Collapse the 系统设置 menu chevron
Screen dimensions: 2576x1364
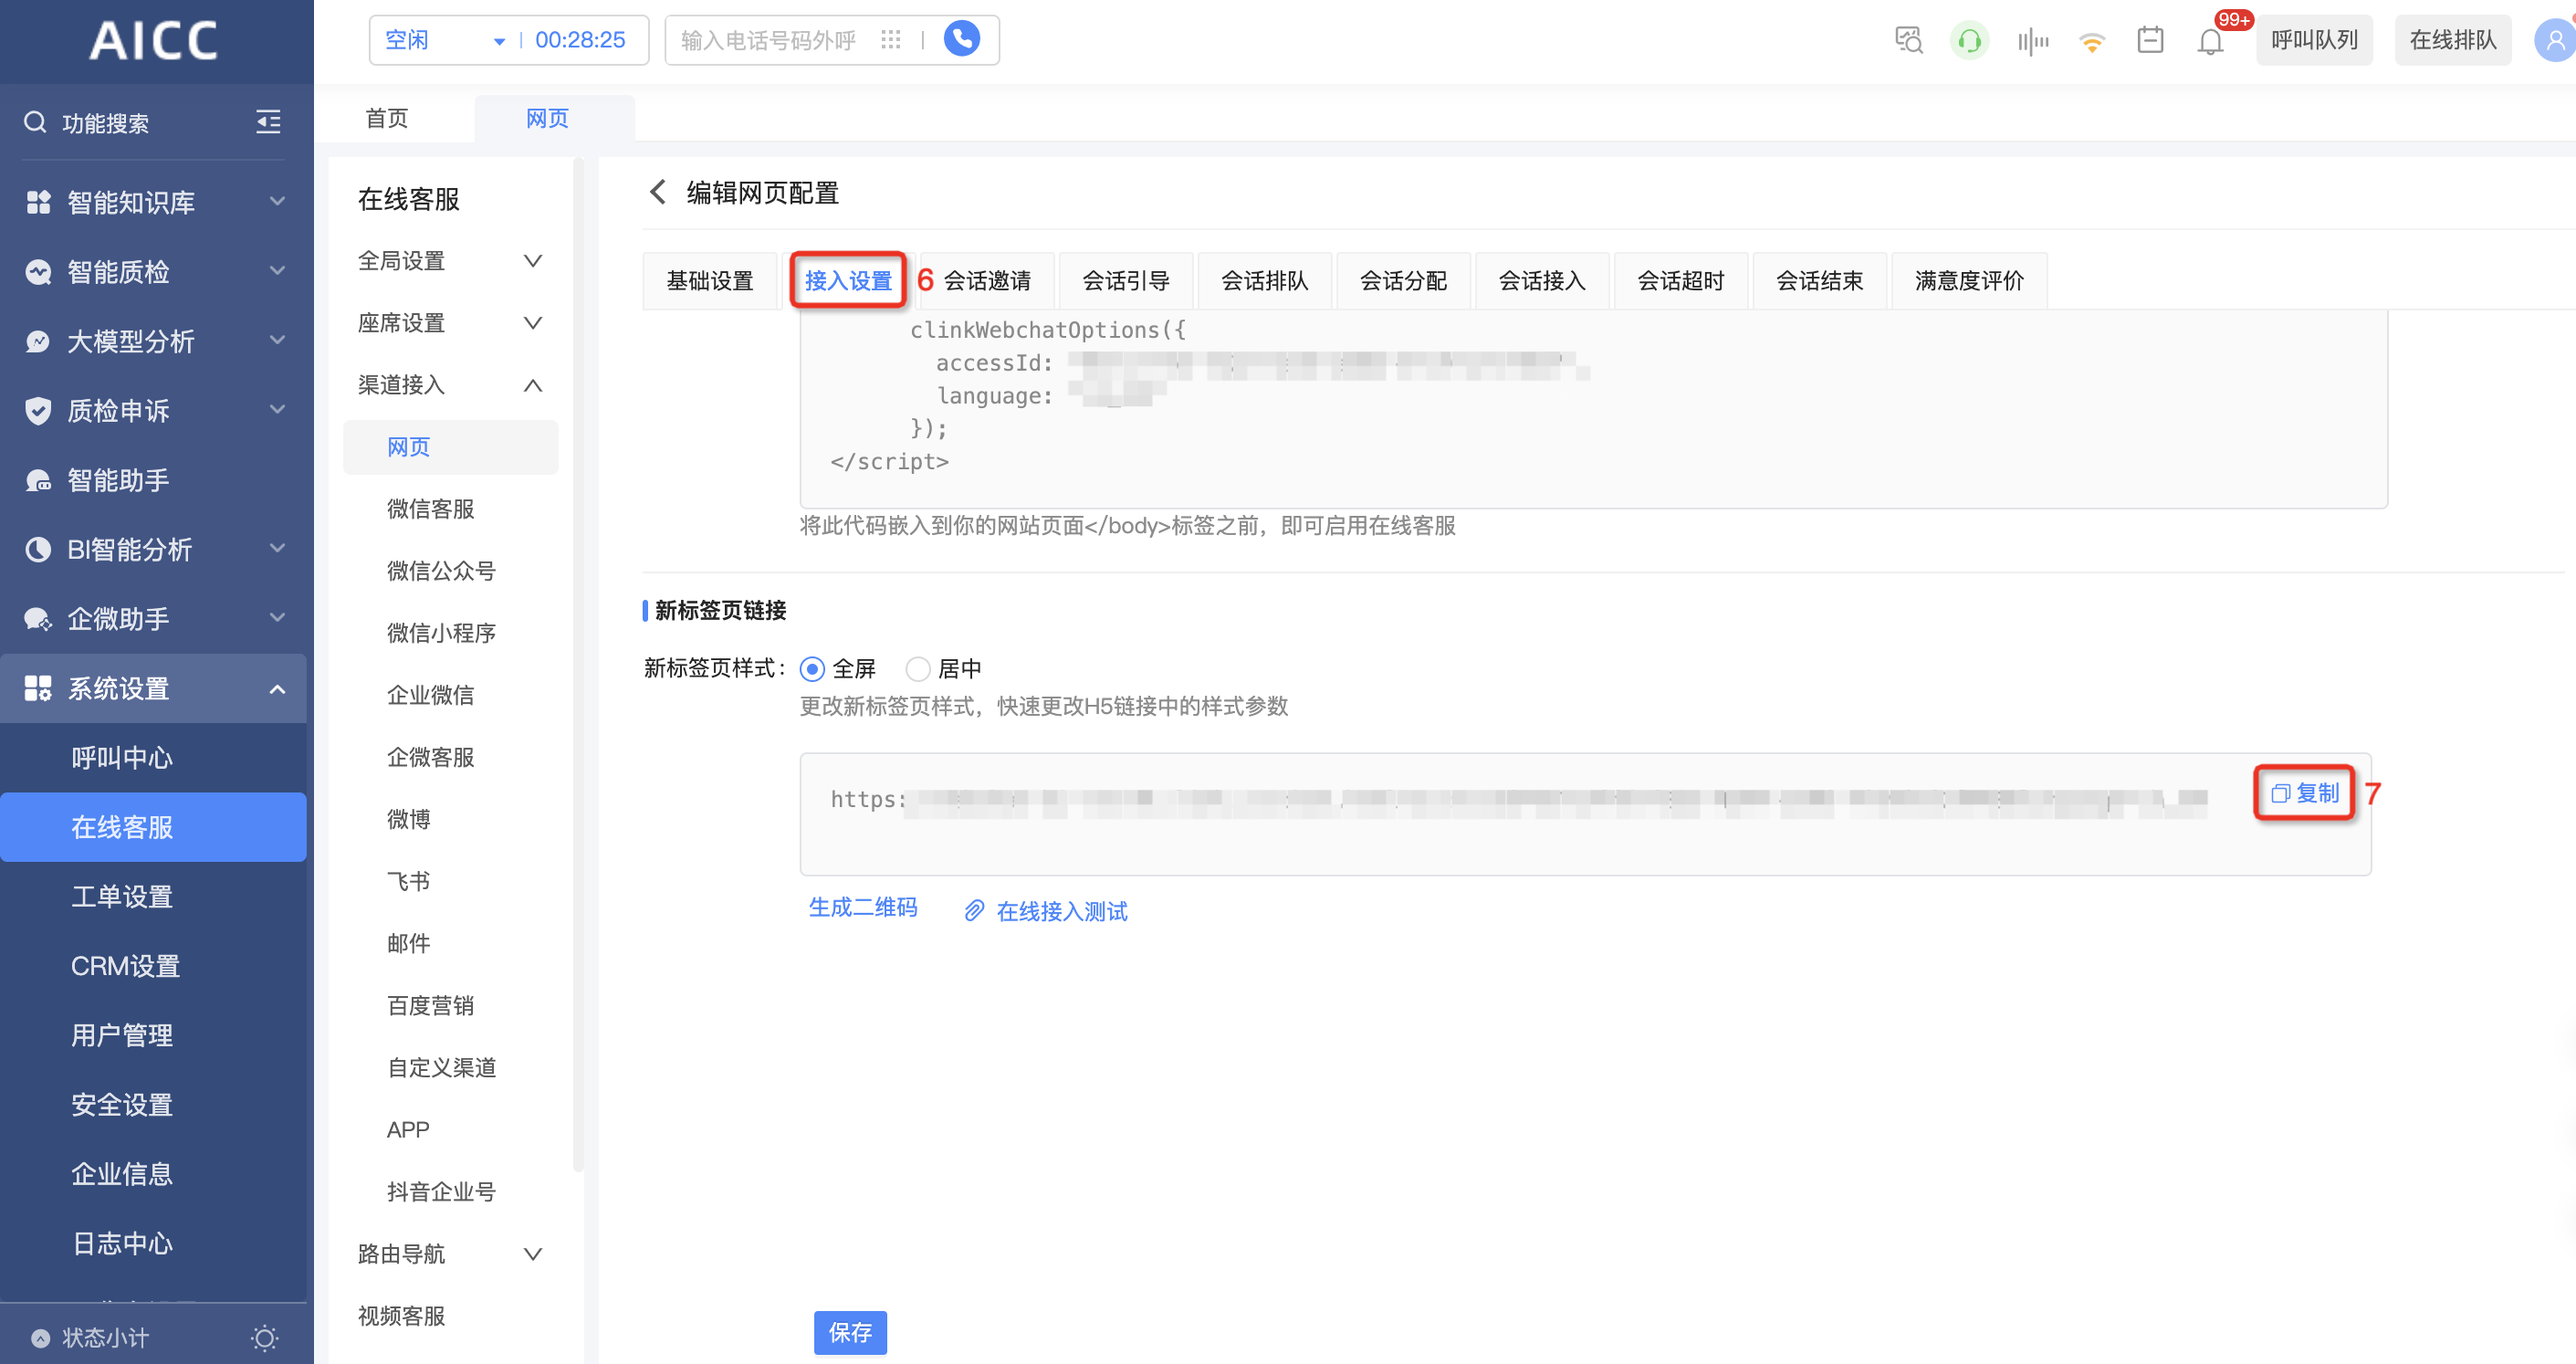coord(278,688)
